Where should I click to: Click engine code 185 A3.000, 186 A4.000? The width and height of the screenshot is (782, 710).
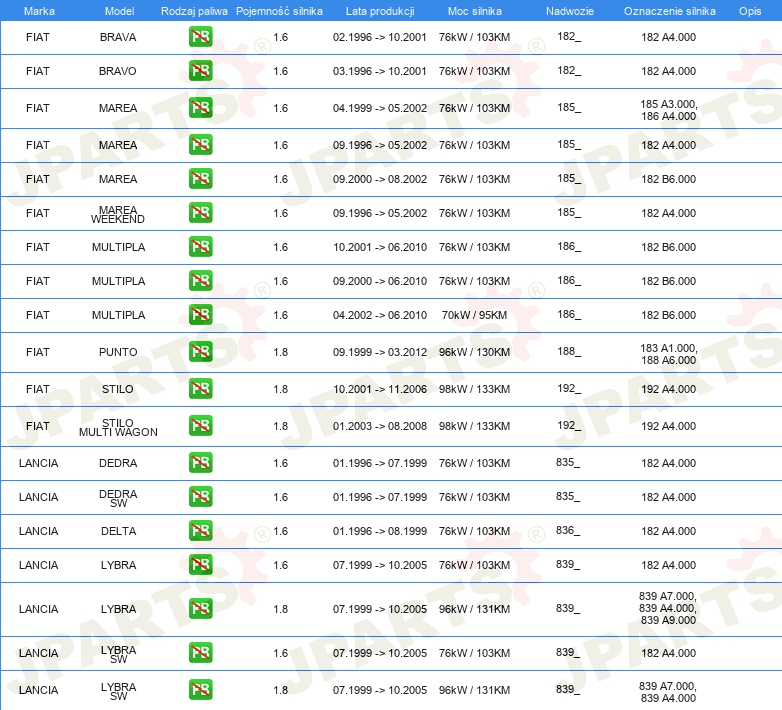point(668,110)
